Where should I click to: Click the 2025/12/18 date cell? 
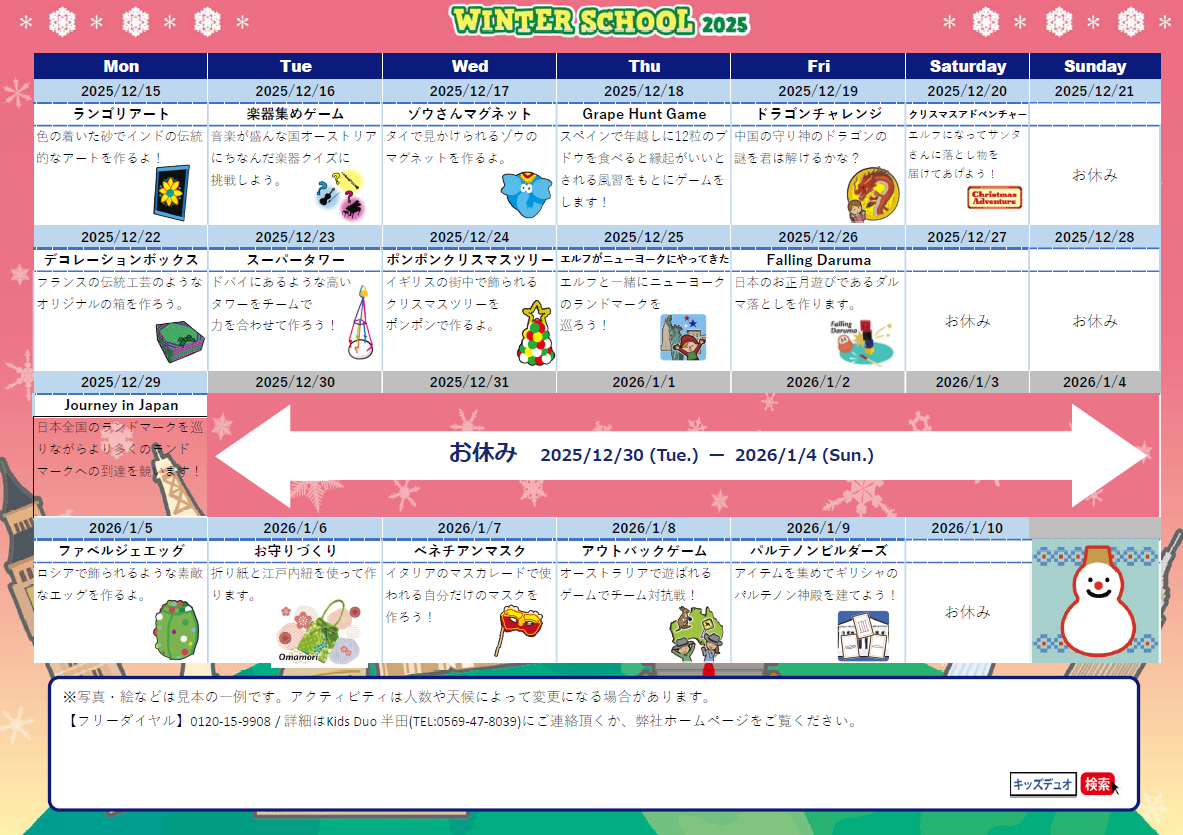pyautogui.click(x=644, y=91)
